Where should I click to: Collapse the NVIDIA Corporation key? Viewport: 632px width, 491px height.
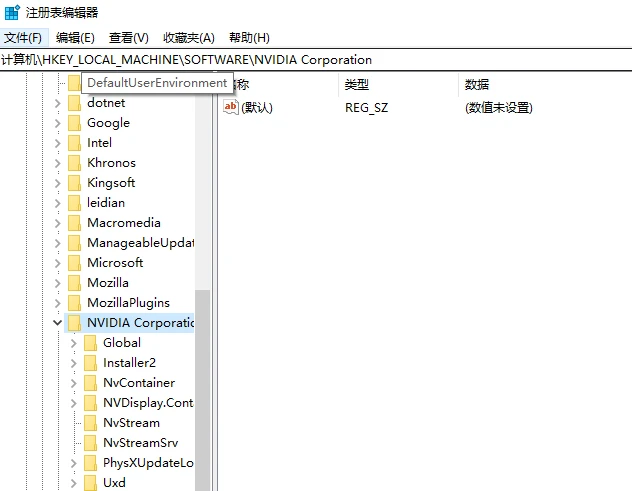pos(57,322)
